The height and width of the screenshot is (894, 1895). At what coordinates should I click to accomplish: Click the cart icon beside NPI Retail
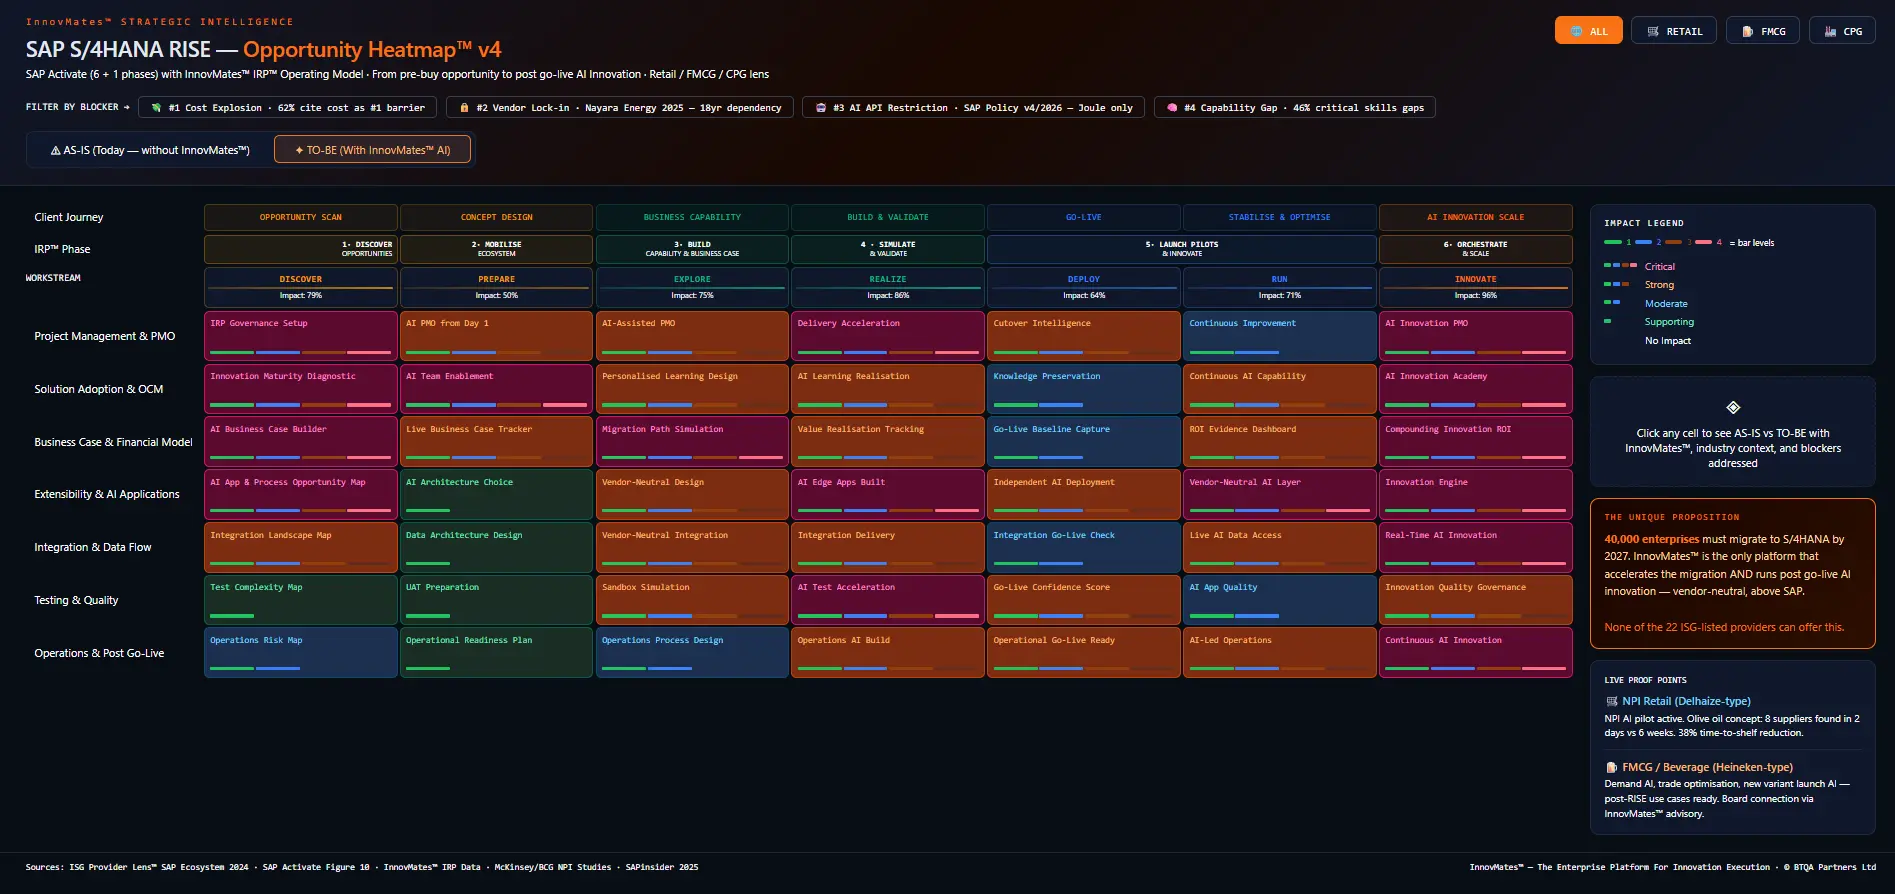point(1611,702)
